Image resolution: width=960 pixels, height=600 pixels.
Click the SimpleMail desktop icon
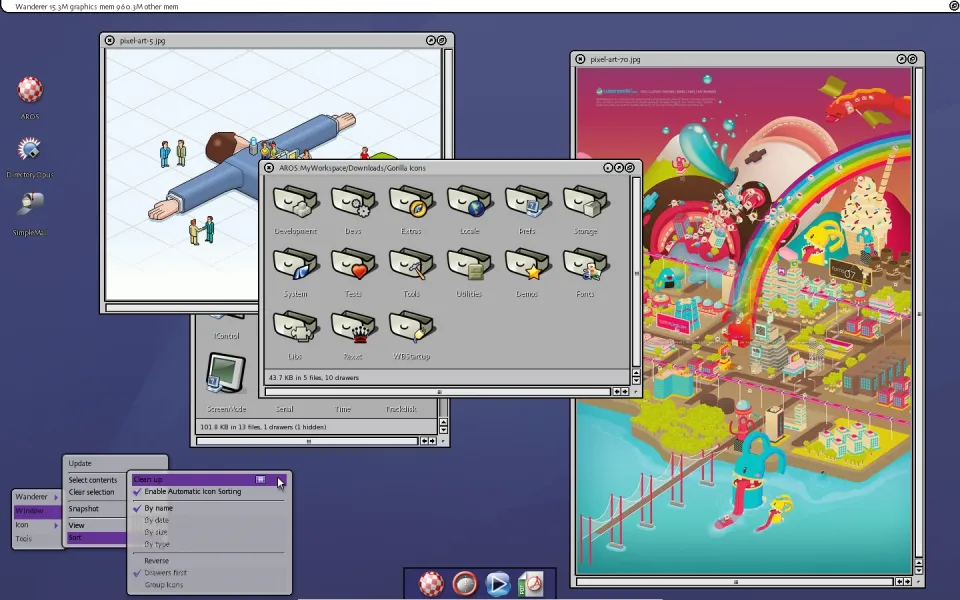(x=30, y=206)
